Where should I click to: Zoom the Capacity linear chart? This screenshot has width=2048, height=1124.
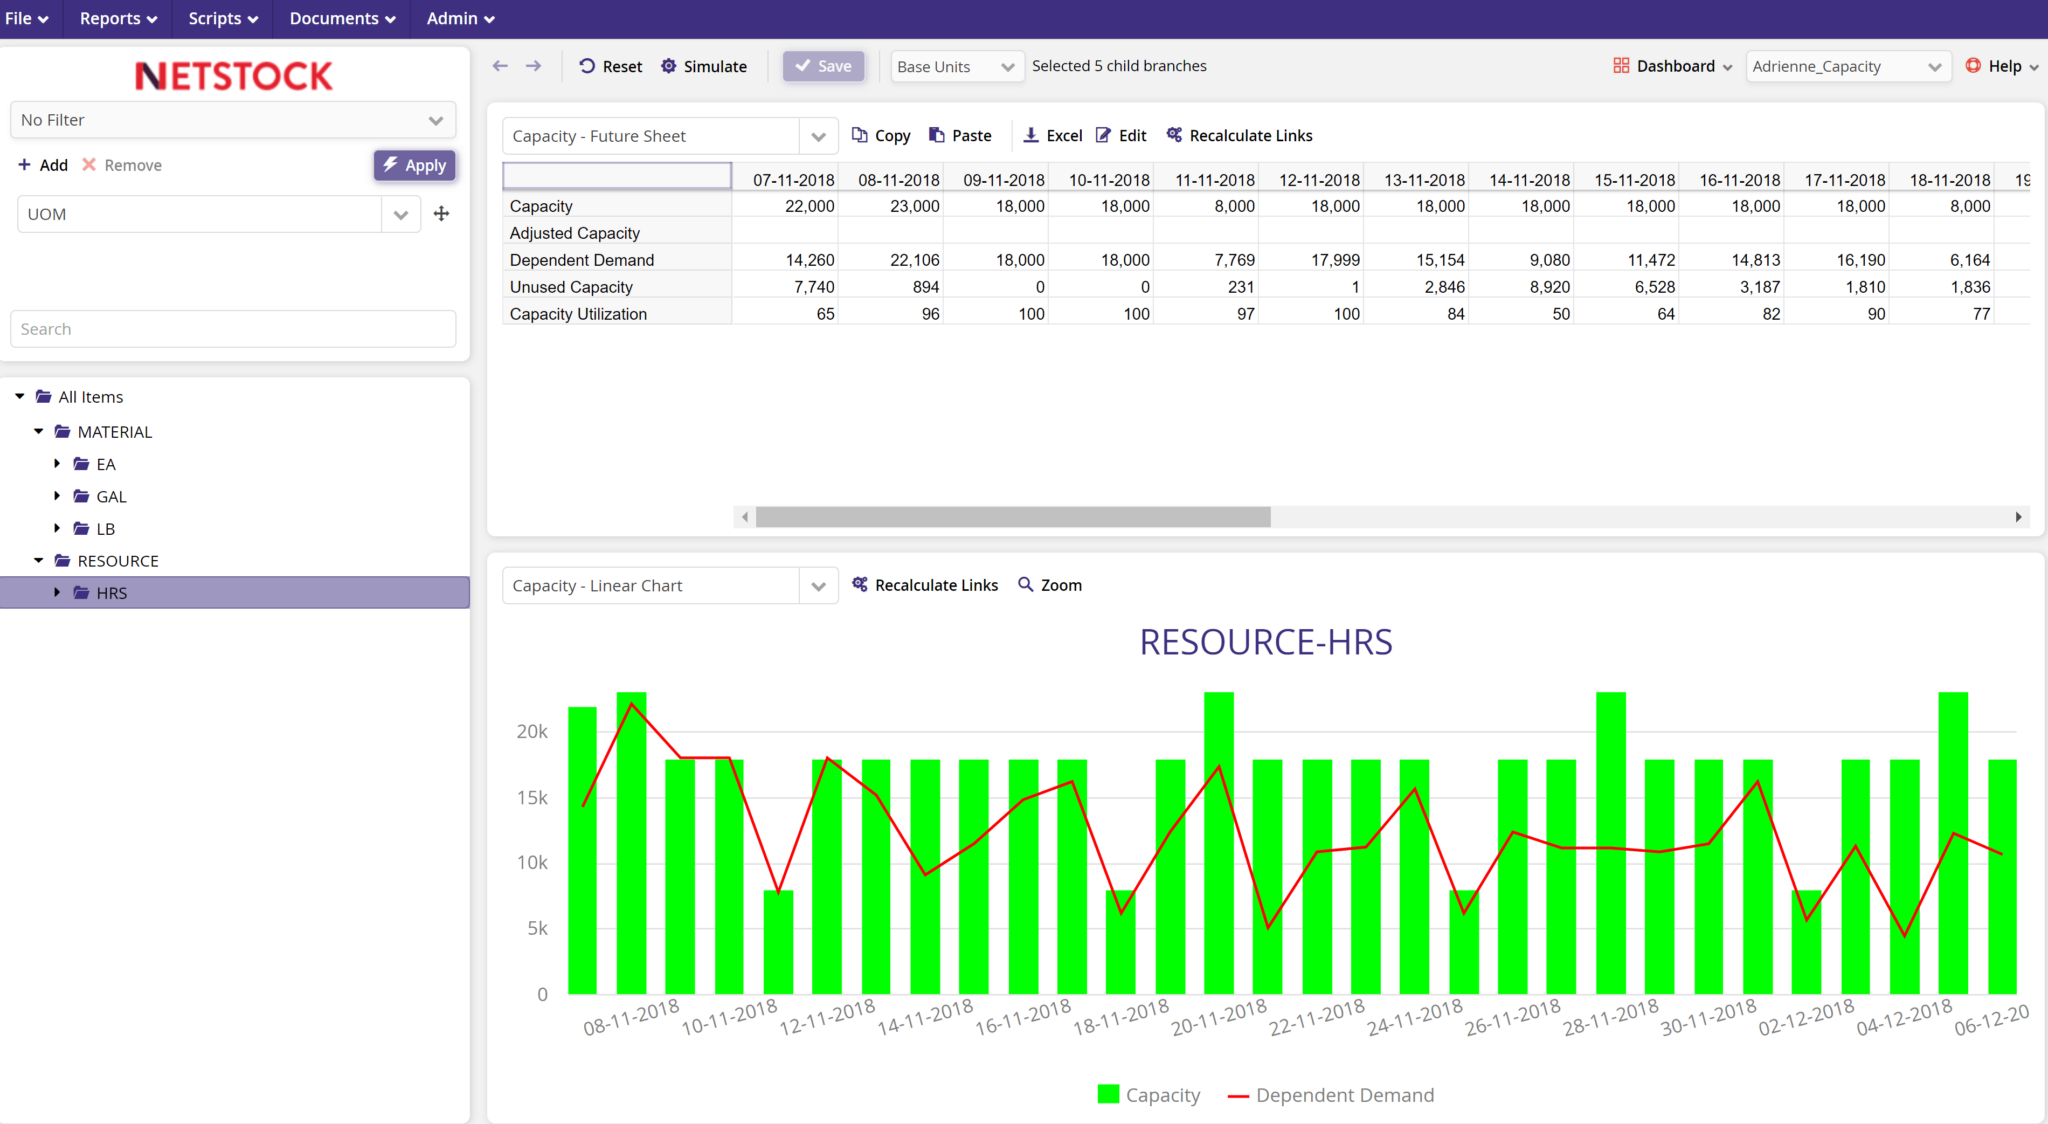pyautogui.click(x=1050, y=585)
